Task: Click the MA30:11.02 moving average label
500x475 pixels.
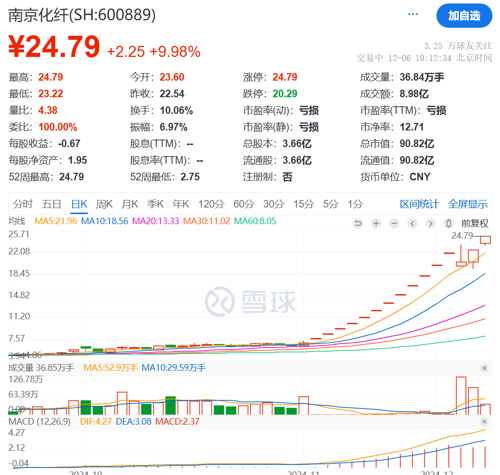Action: pos(207,221)
